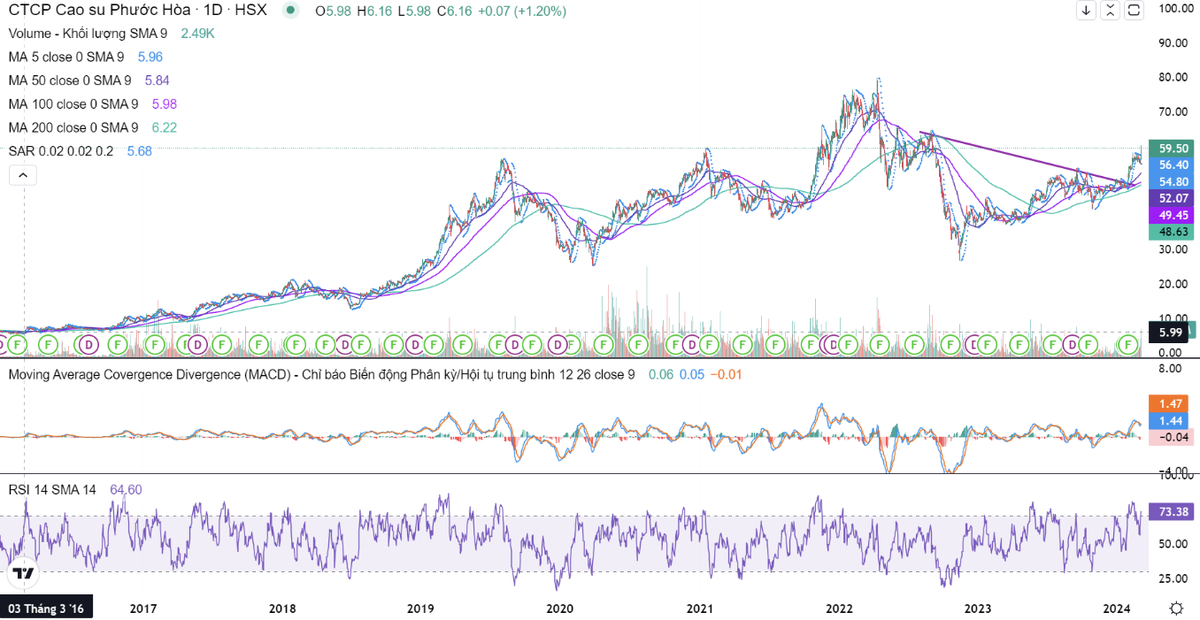Select the Volume SMA 9 indicator legend
This screenshot has width=1200, height=620.
tap(90, 34)
